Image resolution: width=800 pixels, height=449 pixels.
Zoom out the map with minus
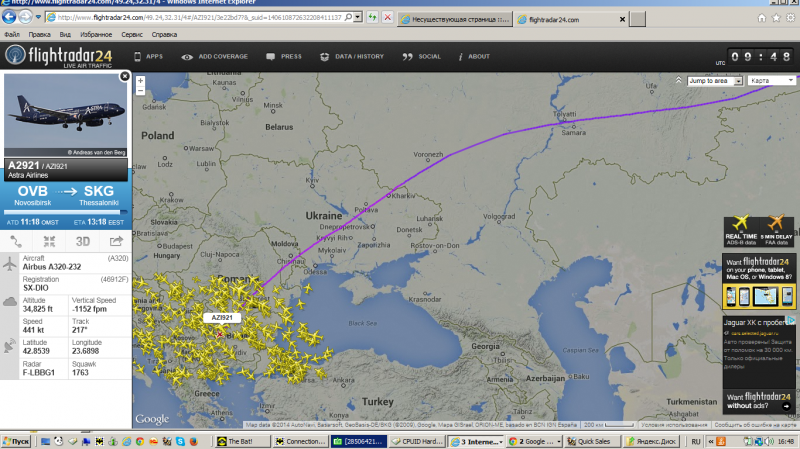click(140, 91)
